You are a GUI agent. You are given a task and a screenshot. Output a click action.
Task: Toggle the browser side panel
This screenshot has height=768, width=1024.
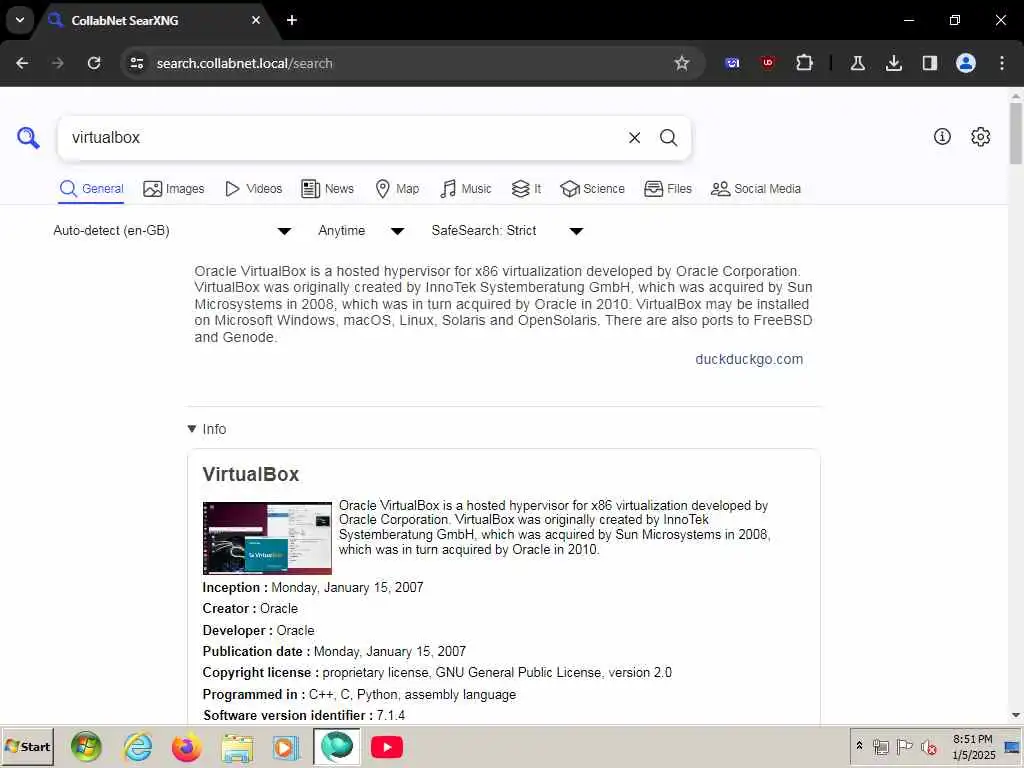(929, 63)
